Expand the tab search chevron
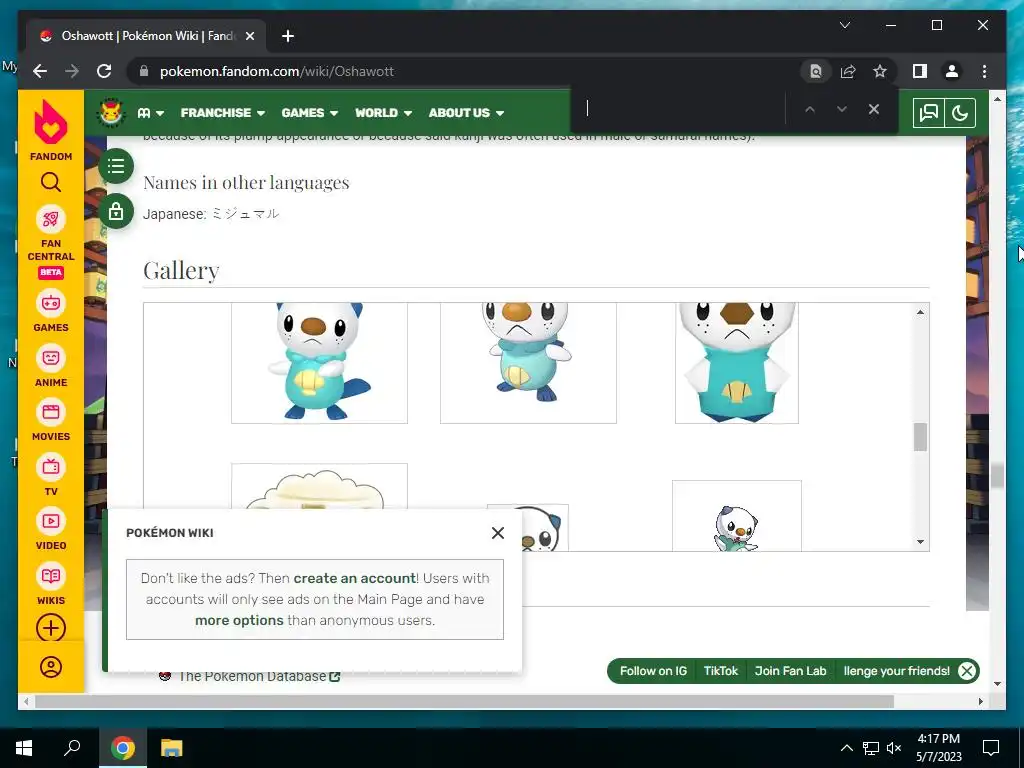 (x=844, y=25)
